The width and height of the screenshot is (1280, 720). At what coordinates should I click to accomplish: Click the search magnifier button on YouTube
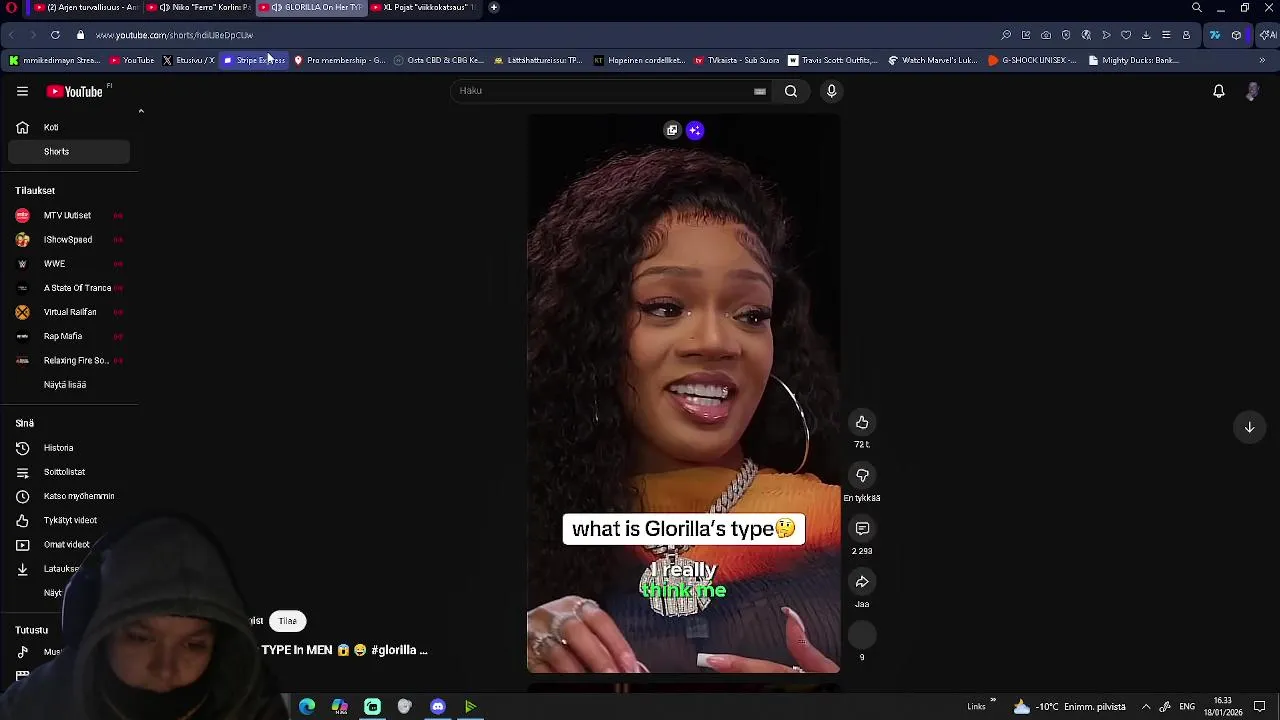coord(791,91)
